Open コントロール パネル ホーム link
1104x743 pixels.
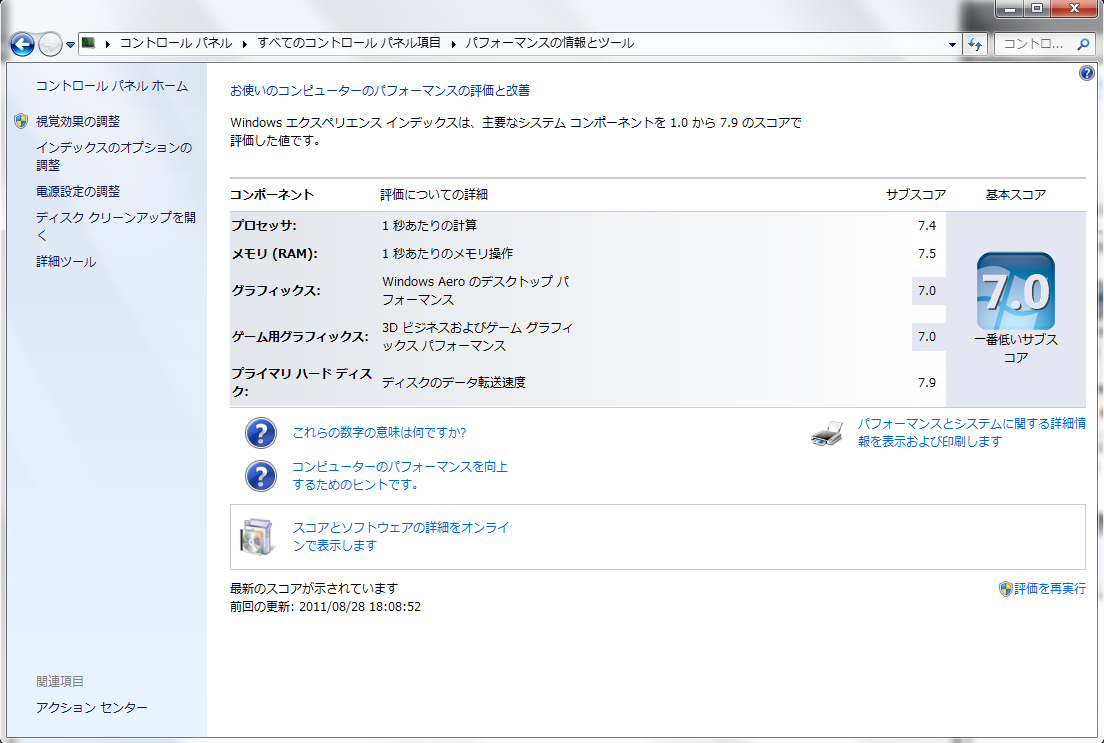[x=112, y=86]
